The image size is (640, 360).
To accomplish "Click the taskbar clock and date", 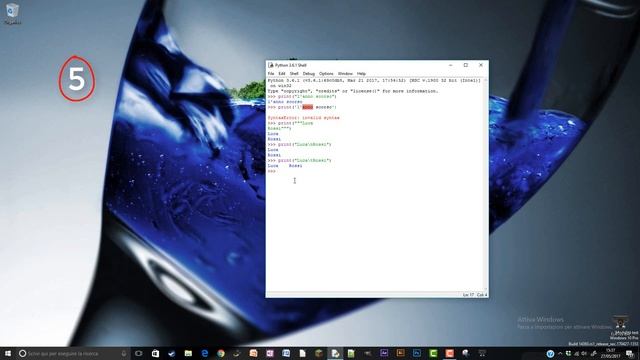I will [x=611, y=353].
